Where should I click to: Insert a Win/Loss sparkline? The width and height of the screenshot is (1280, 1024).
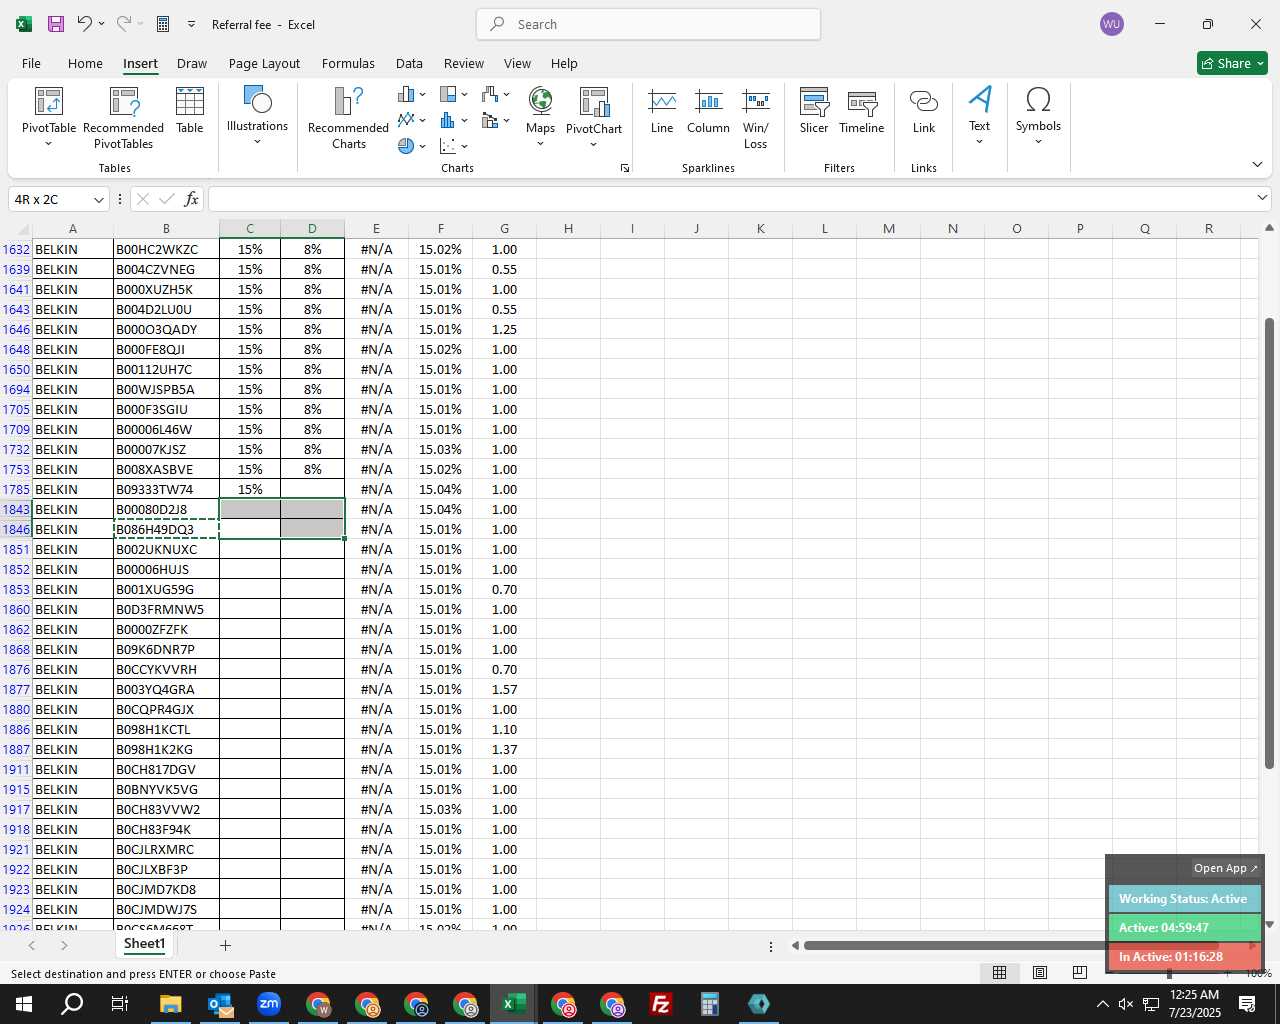click(756, 118)
